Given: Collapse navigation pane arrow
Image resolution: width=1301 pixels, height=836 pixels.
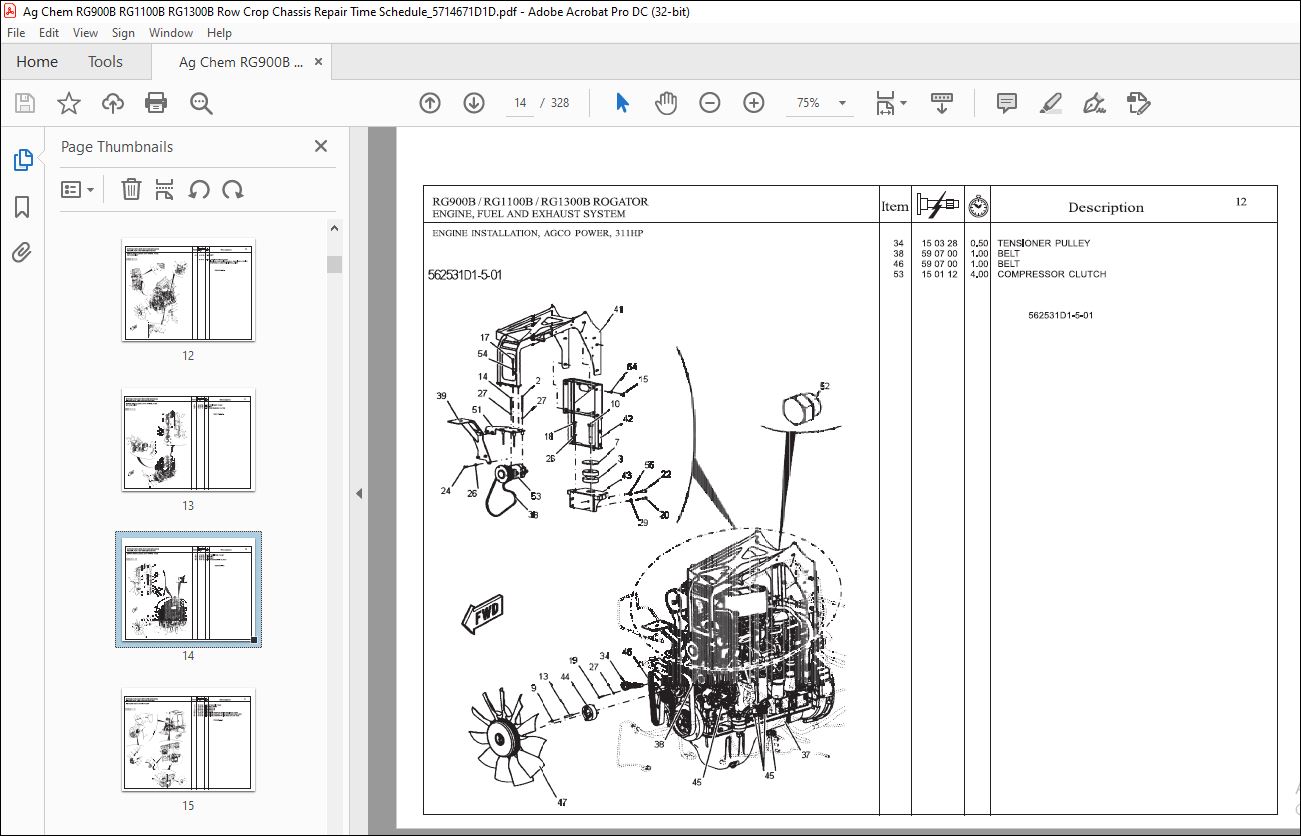Looking at the screenshot, I should click(x=359, y=493).
